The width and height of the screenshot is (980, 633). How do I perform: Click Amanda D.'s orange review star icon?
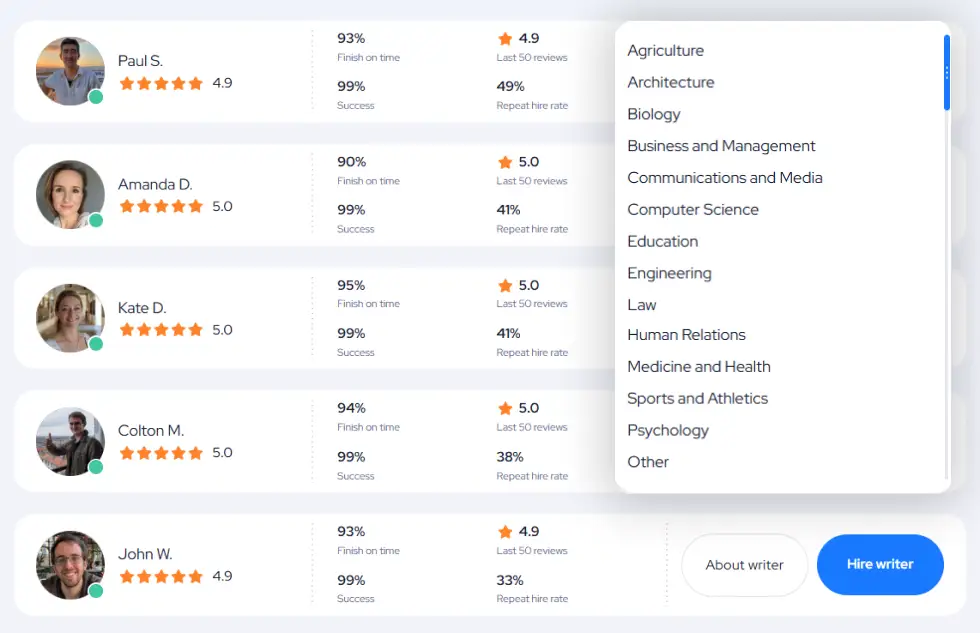pyautogui.click(x=505, y=162)
